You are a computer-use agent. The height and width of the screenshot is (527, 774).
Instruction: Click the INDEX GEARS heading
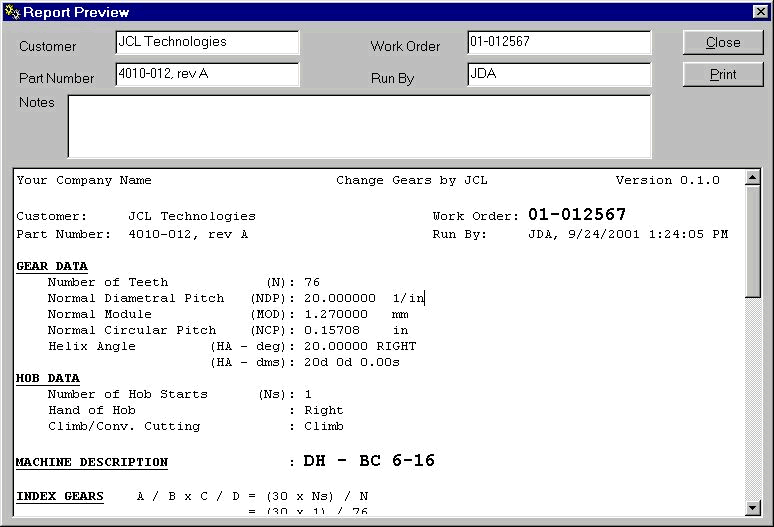click(x=60, y=496)
